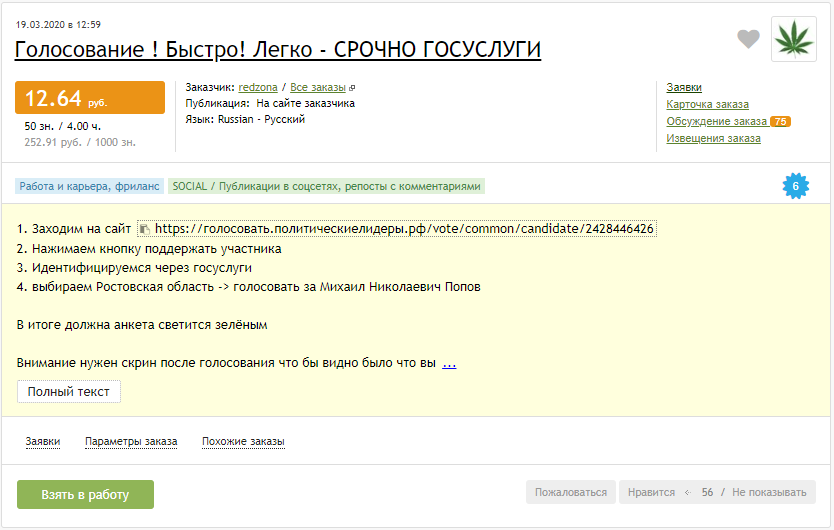
Task: Open Заявки link in right sidebar
Action: 684,87
